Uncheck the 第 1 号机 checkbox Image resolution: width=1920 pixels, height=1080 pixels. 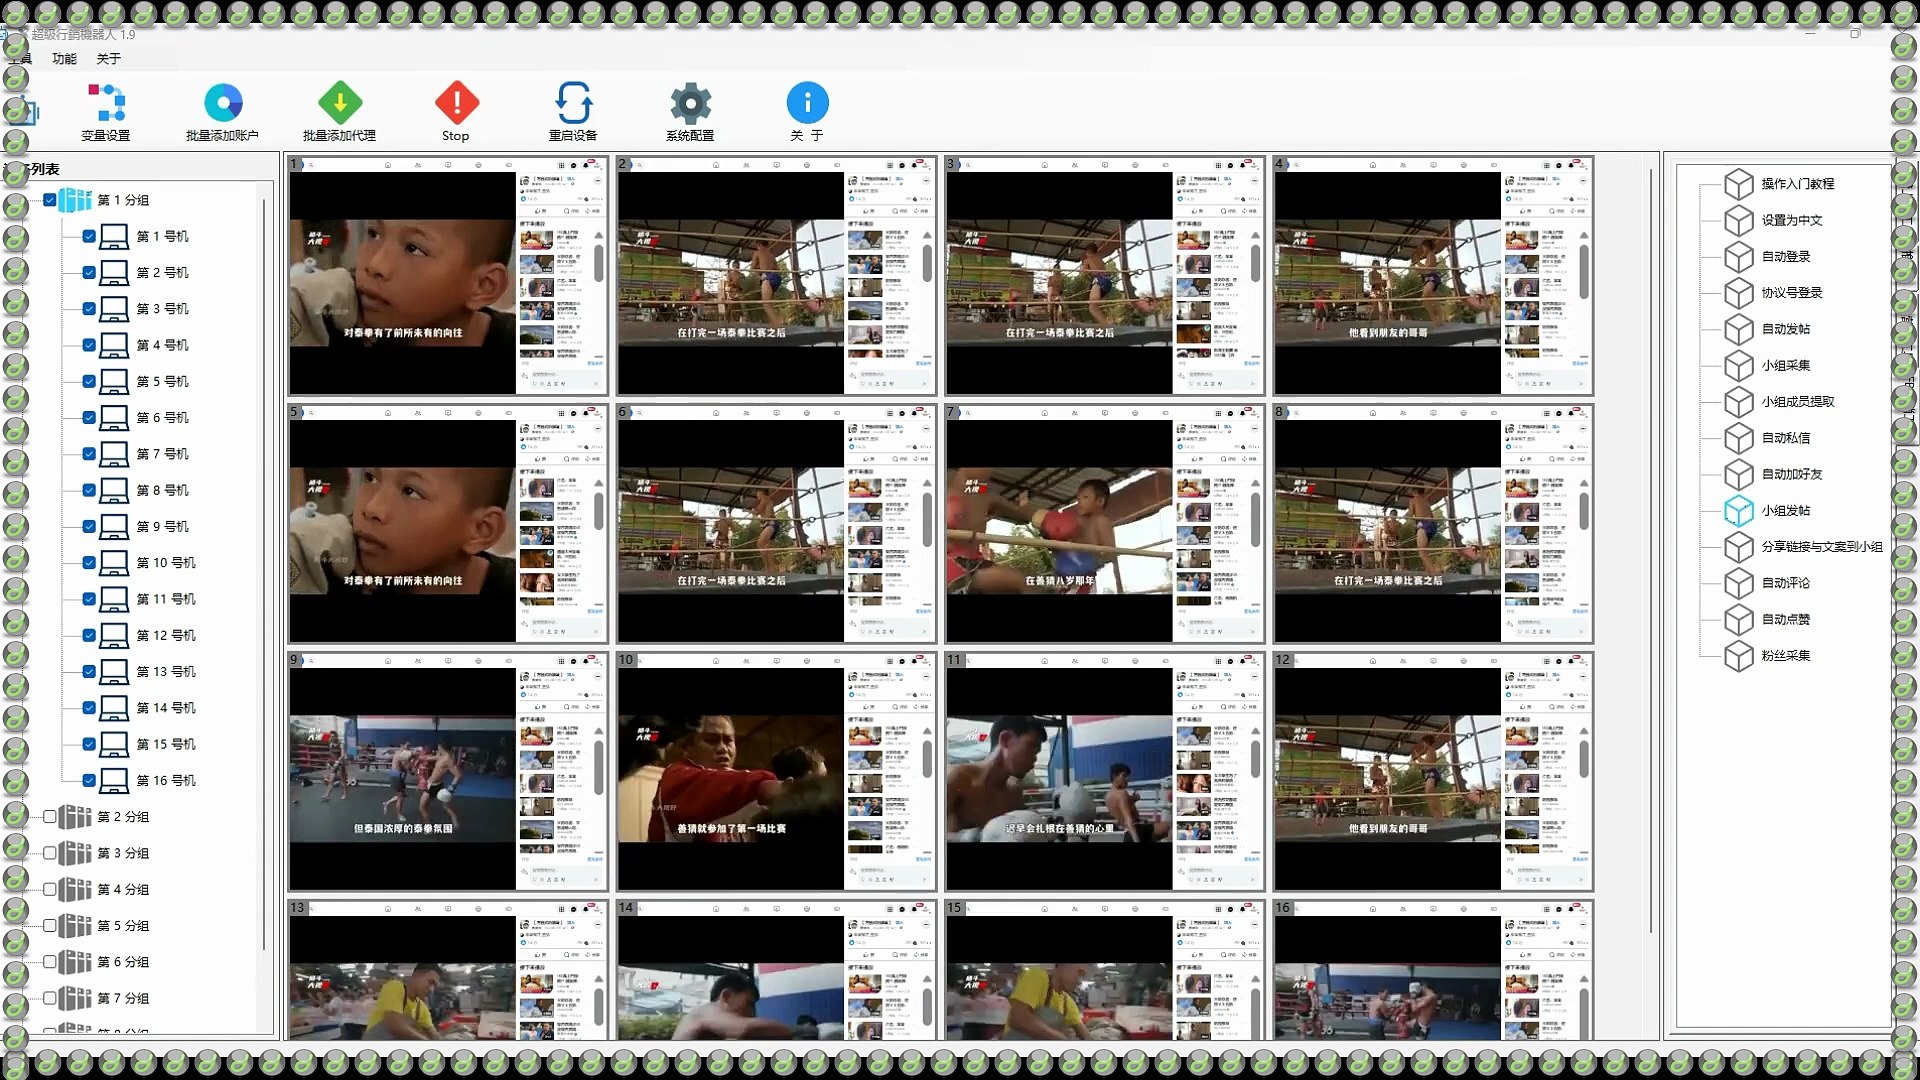tap(89, 237)
